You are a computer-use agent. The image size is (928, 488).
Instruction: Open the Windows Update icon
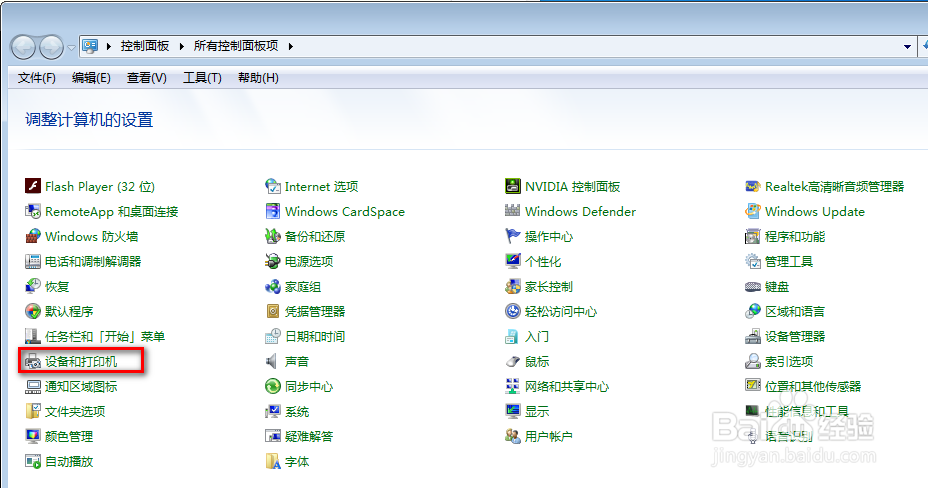[752, 211]
